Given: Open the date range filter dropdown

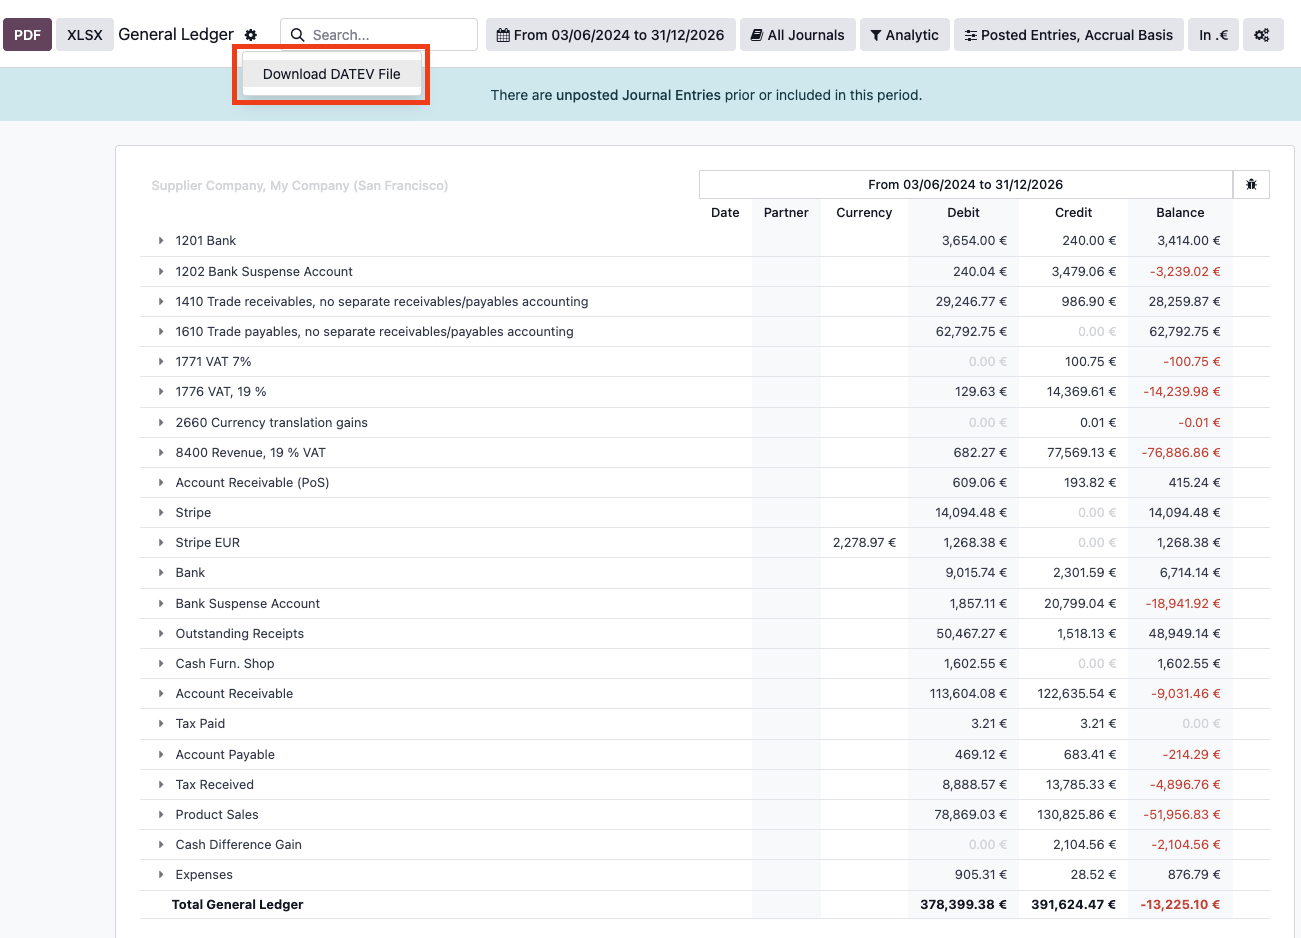Looking at the screenshot, I should click(611, 35).
